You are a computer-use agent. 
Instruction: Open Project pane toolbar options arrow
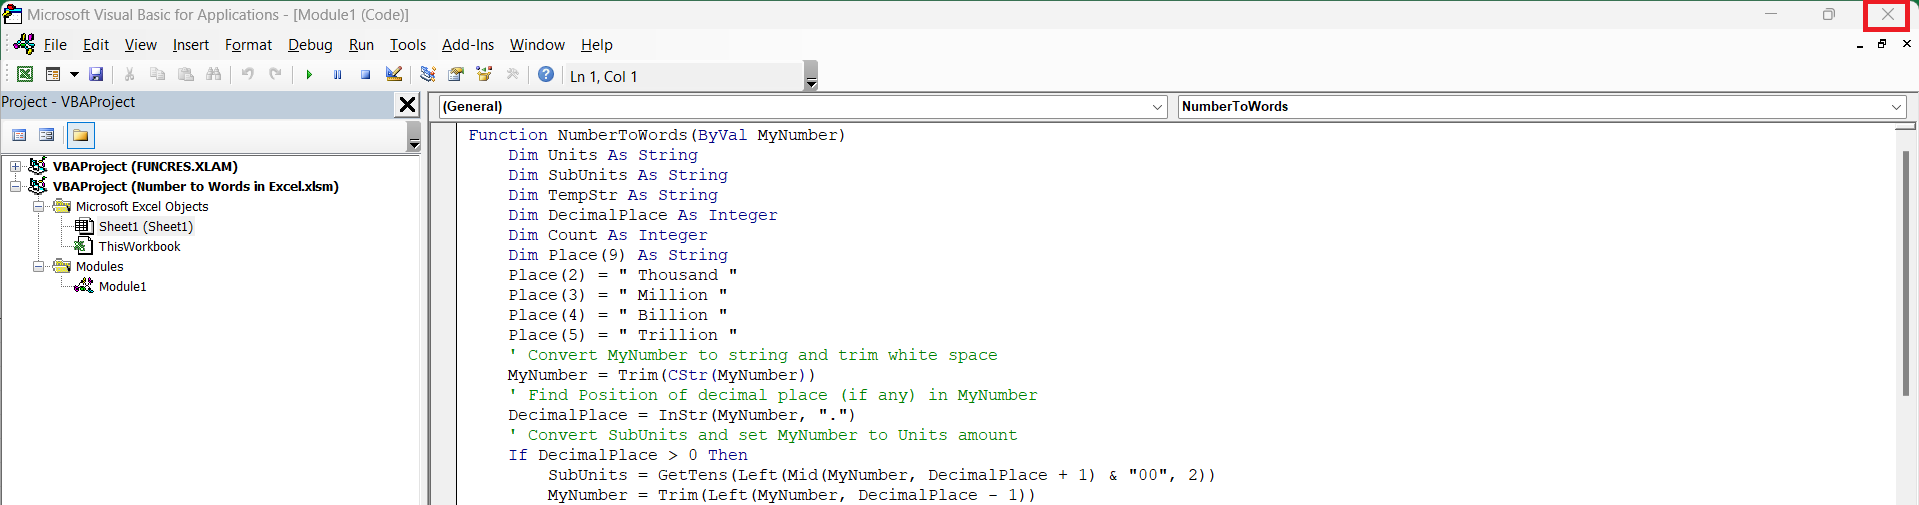point(413,137)
